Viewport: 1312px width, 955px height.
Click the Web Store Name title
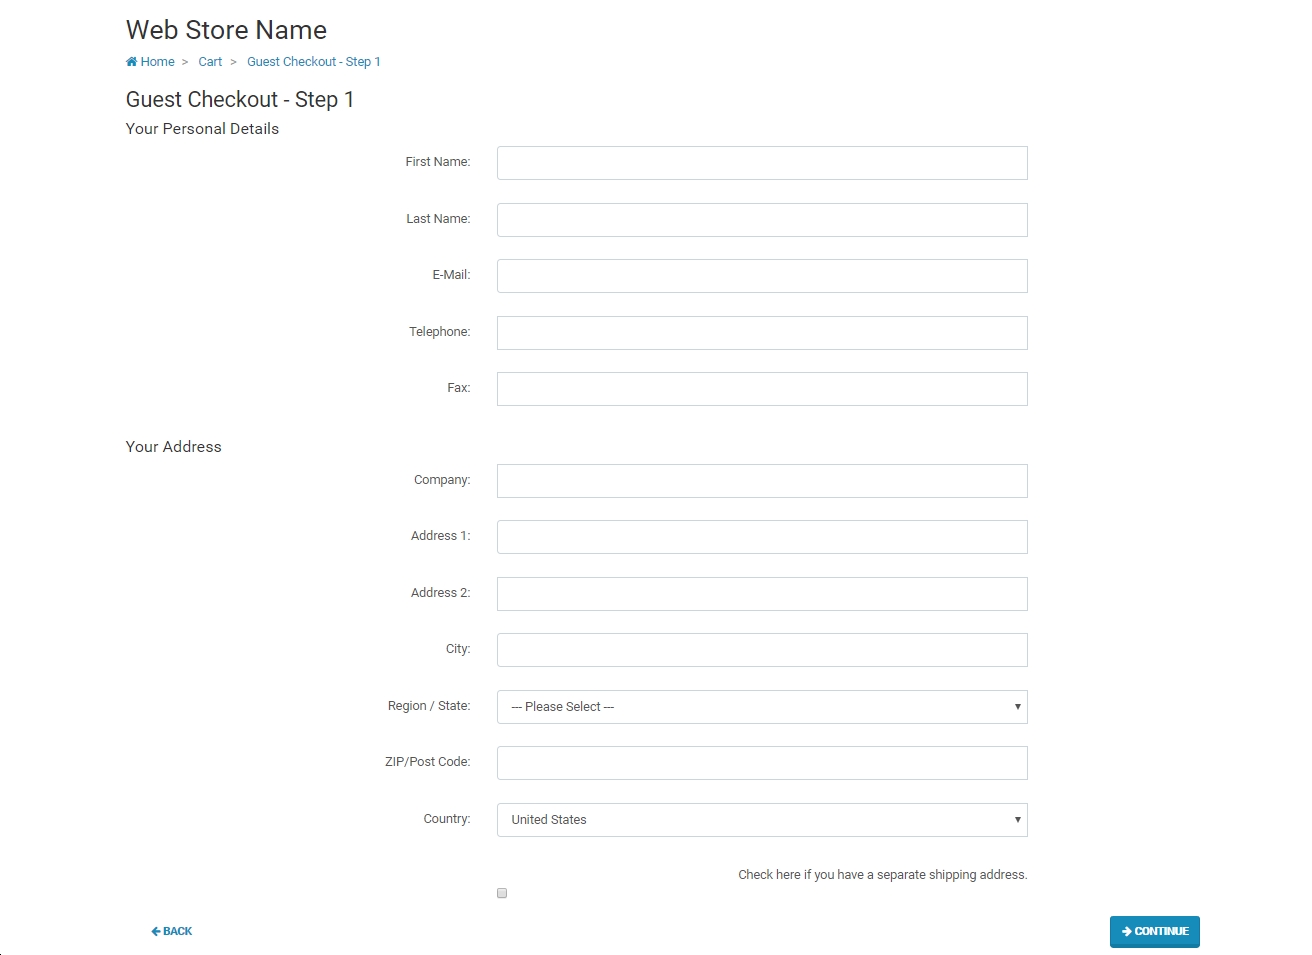[226, 30]
